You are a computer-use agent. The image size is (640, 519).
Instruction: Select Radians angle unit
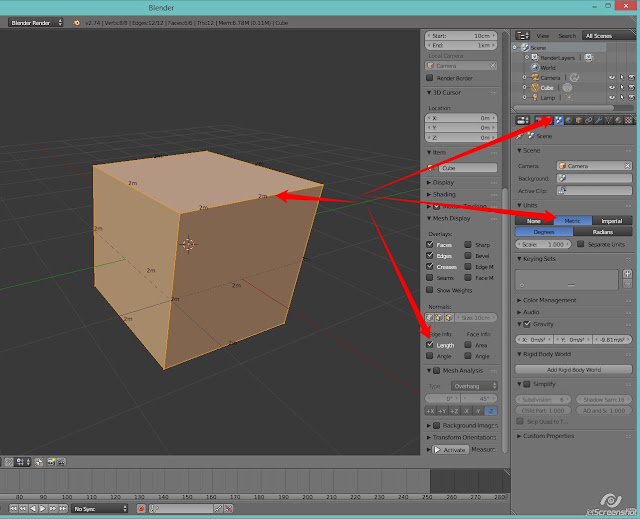[602, 232]
